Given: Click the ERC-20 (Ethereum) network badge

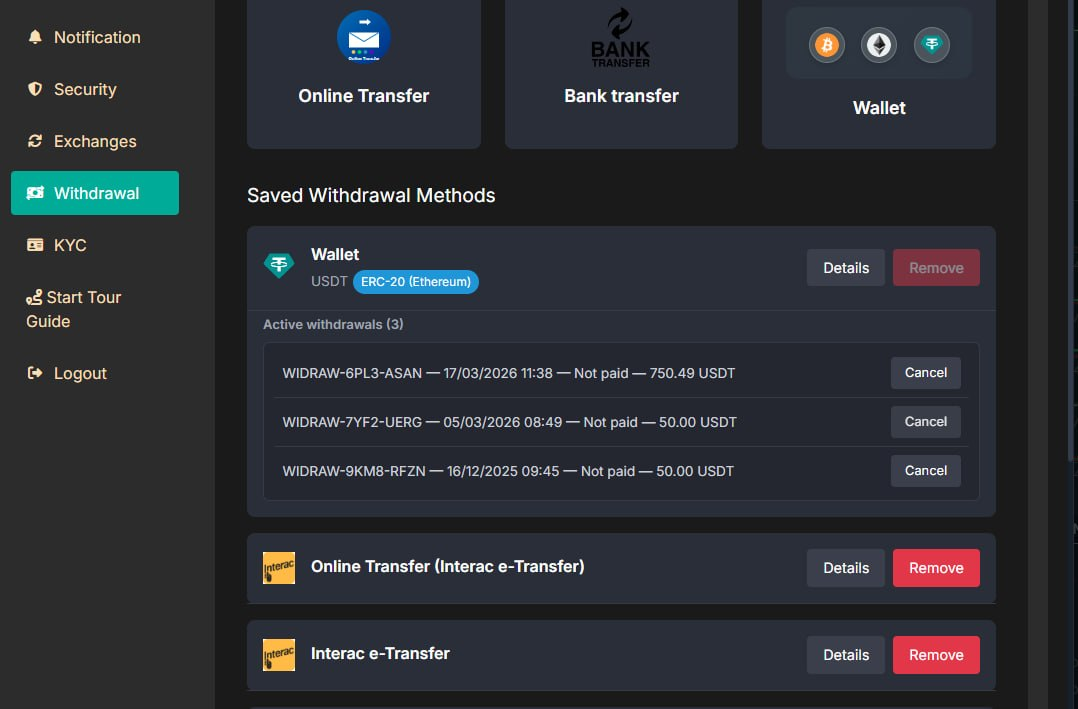Looking at the screenshot, I should (415, 282).
